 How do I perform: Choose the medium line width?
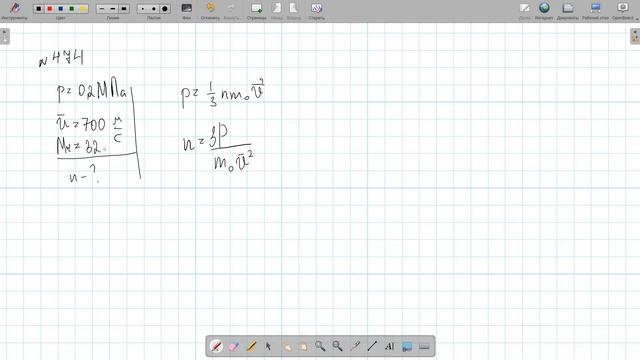coord(113,9)
